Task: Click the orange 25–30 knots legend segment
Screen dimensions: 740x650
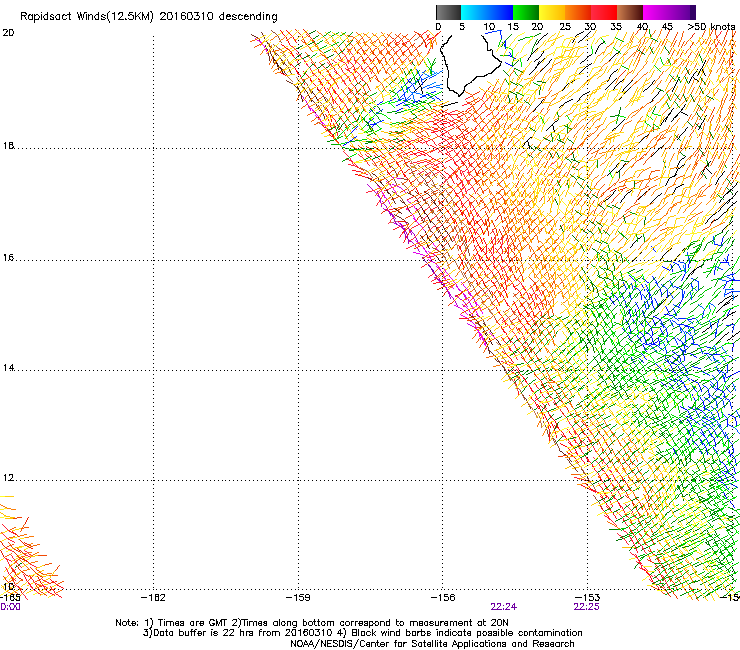Action: point(578,12)
